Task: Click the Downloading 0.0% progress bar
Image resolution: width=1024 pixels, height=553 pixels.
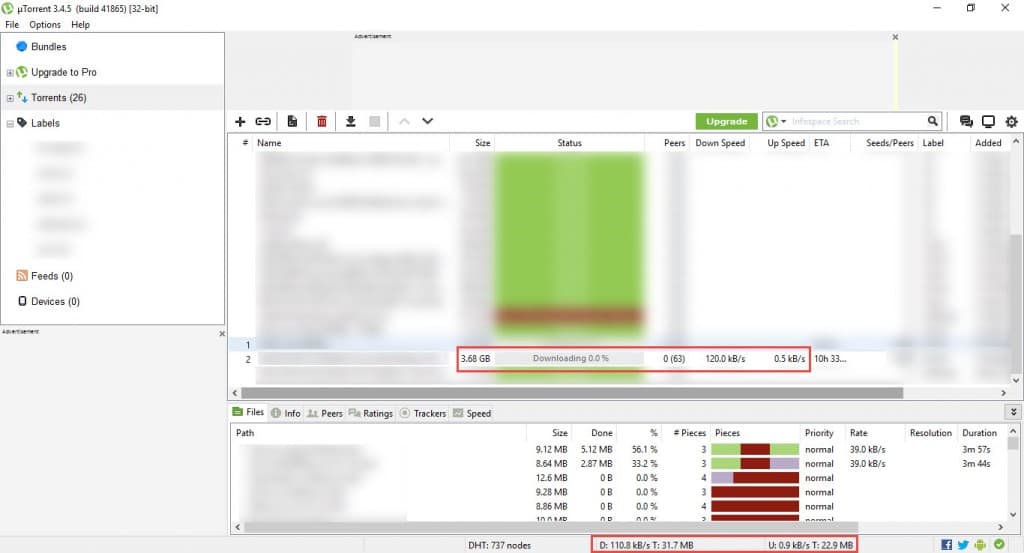Action: [570, 358]
